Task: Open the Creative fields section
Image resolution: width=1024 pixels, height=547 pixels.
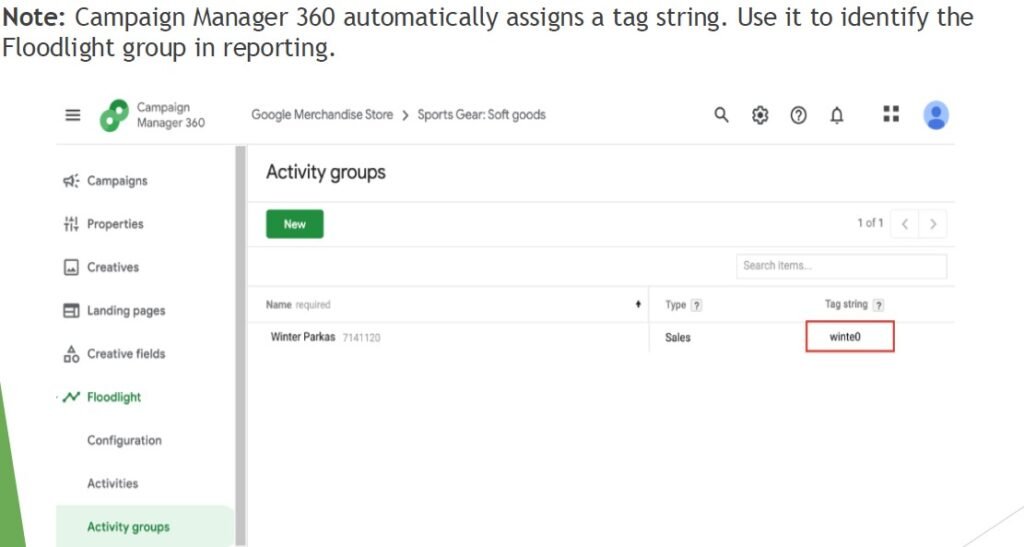Action: click(x=126, y=354)
